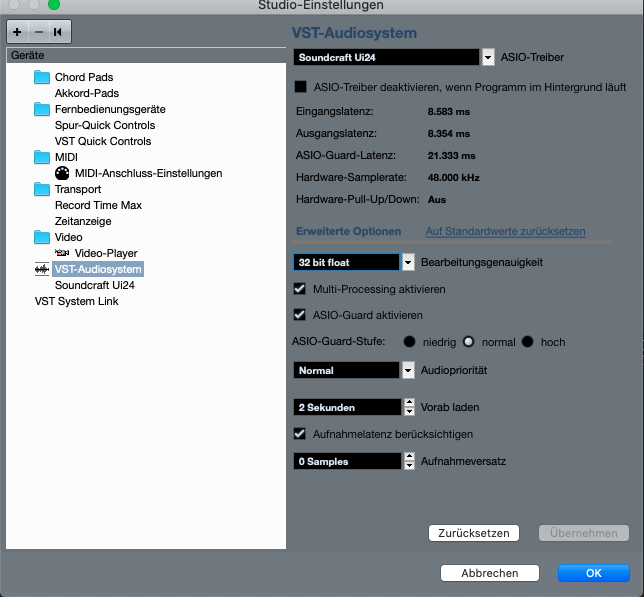This screenshot has width=644, height=597.
Task: Toggle Aufnahmelatenz berücksichtigen checkbox
Action: point(300,434)
